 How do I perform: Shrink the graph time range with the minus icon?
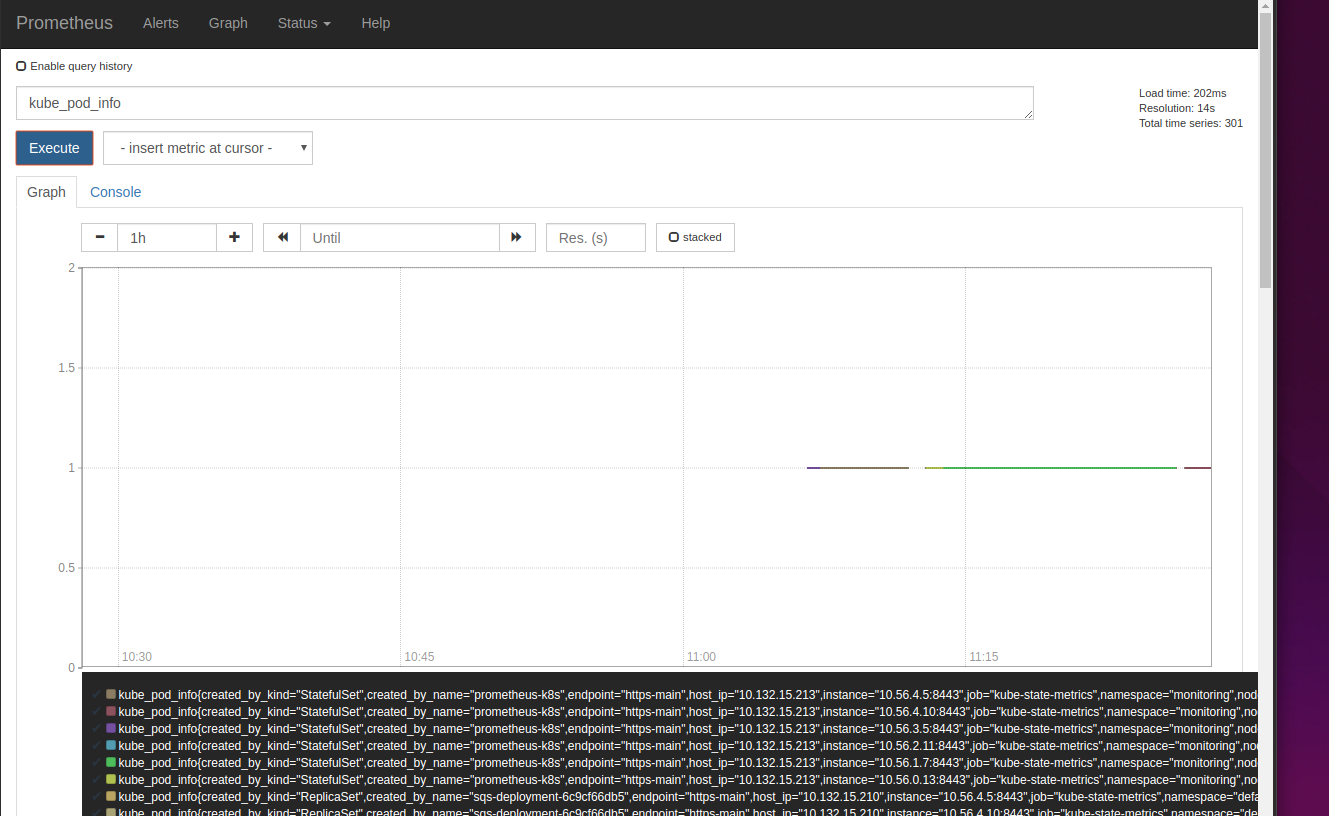[99, 237]
